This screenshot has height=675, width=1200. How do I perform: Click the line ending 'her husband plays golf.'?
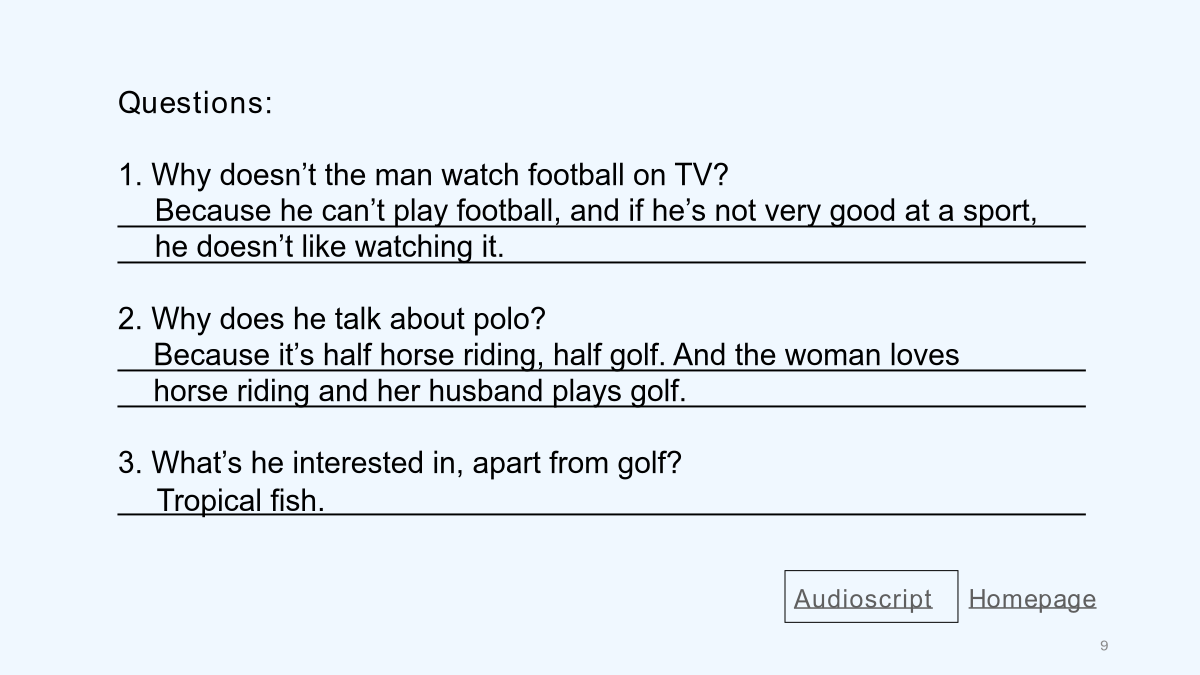pyautogui.click(x=420, y=391)
